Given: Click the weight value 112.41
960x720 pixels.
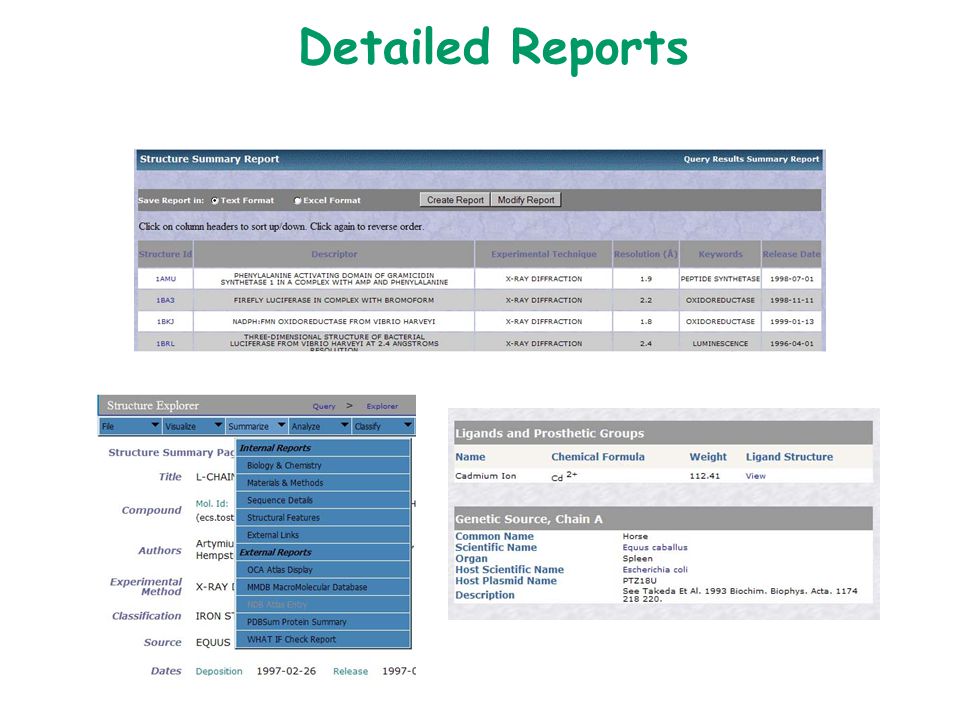Looking at the screenshot, I should tap(705, 476).
